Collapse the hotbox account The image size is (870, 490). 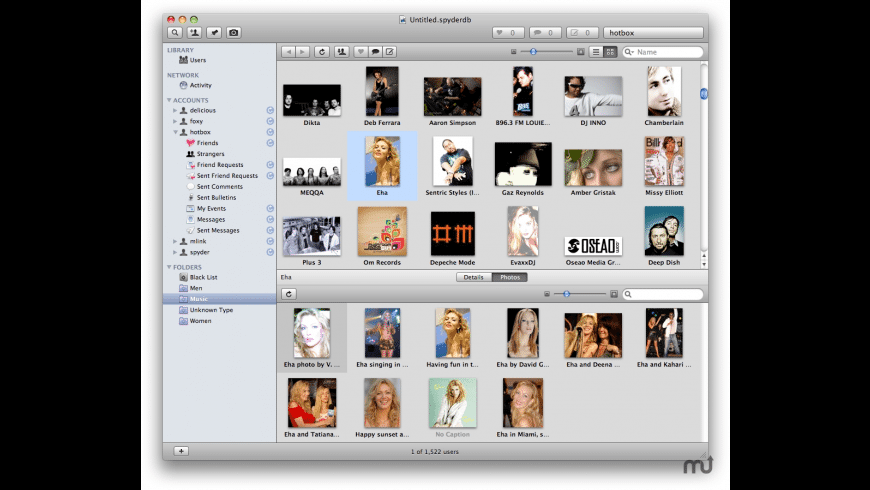click(175, 132)
